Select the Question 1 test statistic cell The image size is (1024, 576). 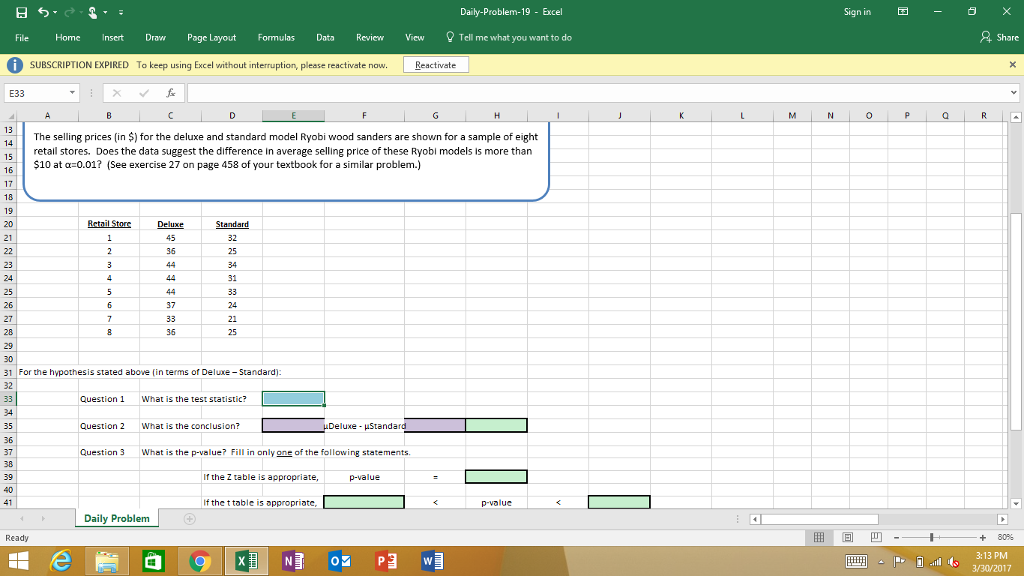[293, 398]
